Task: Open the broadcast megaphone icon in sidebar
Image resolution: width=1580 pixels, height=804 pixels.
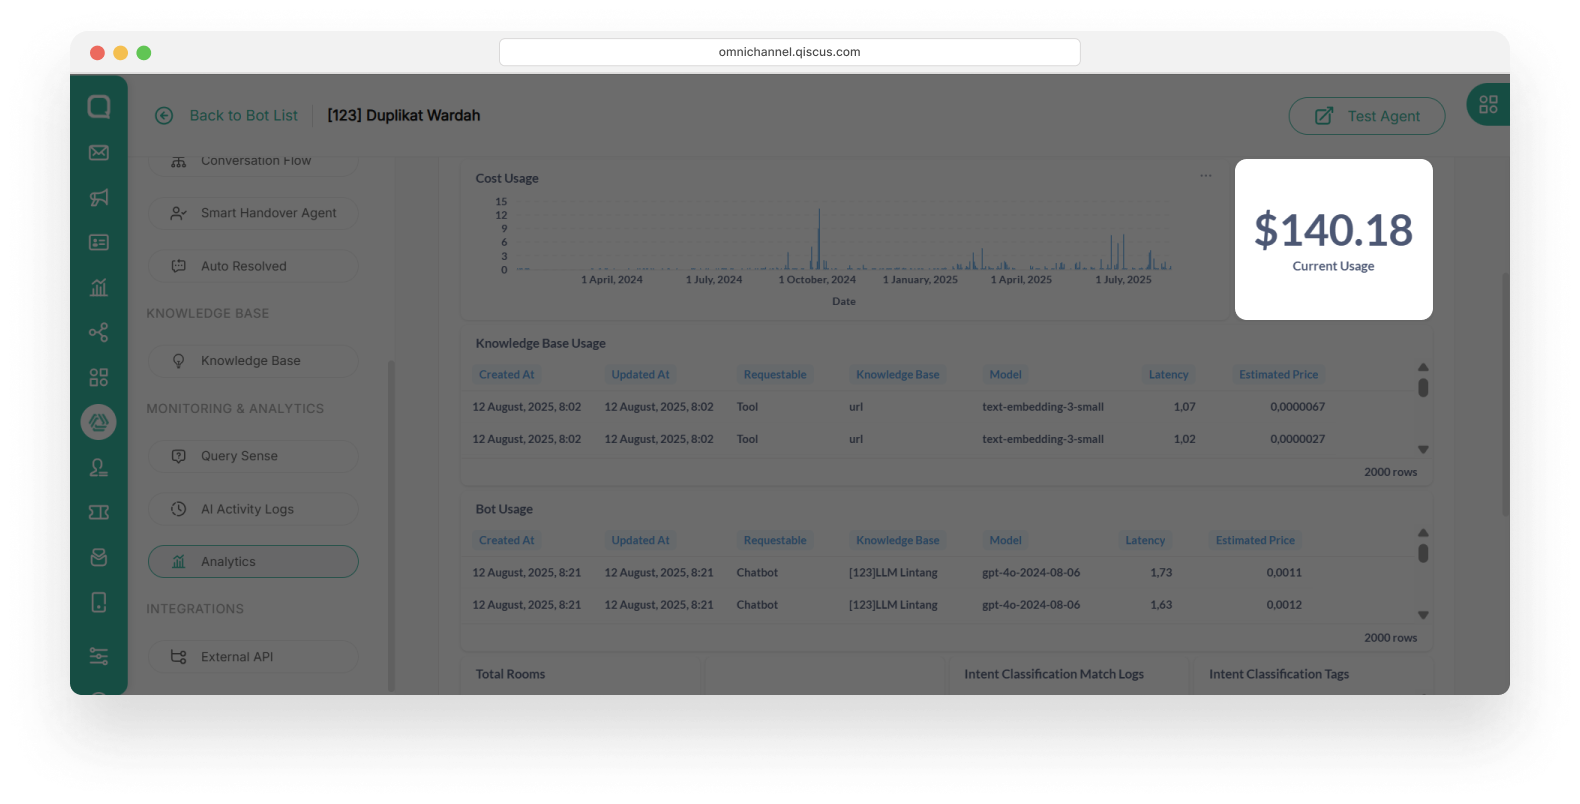Action: 98,198
